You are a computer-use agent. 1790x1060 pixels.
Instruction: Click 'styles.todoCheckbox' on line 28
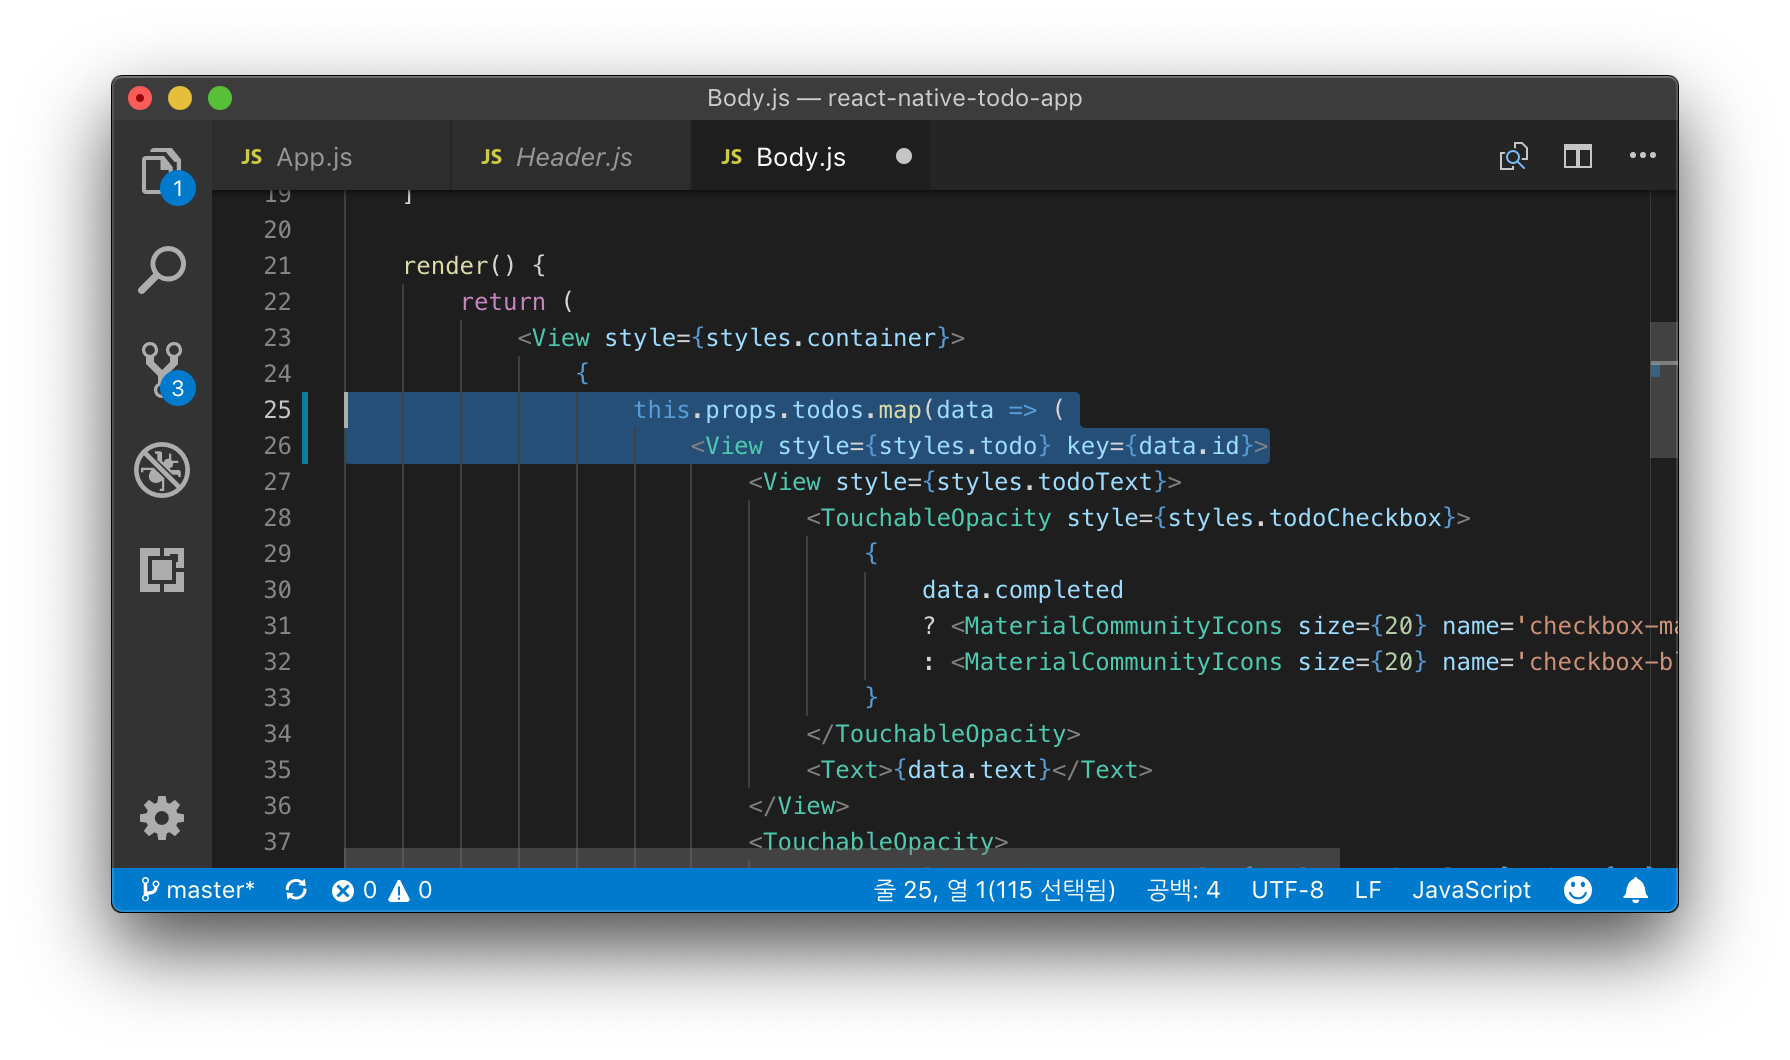[x=1305, y=518]
